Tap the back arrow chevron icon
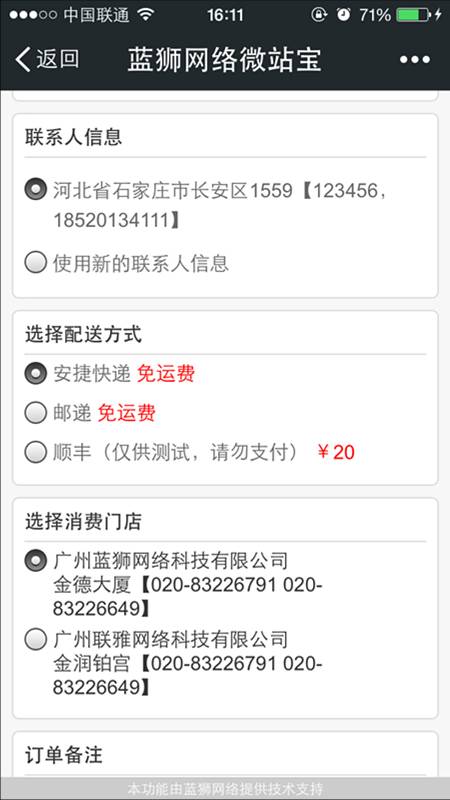450x800 pixels. pyautogui.click(x=22, y=60)
